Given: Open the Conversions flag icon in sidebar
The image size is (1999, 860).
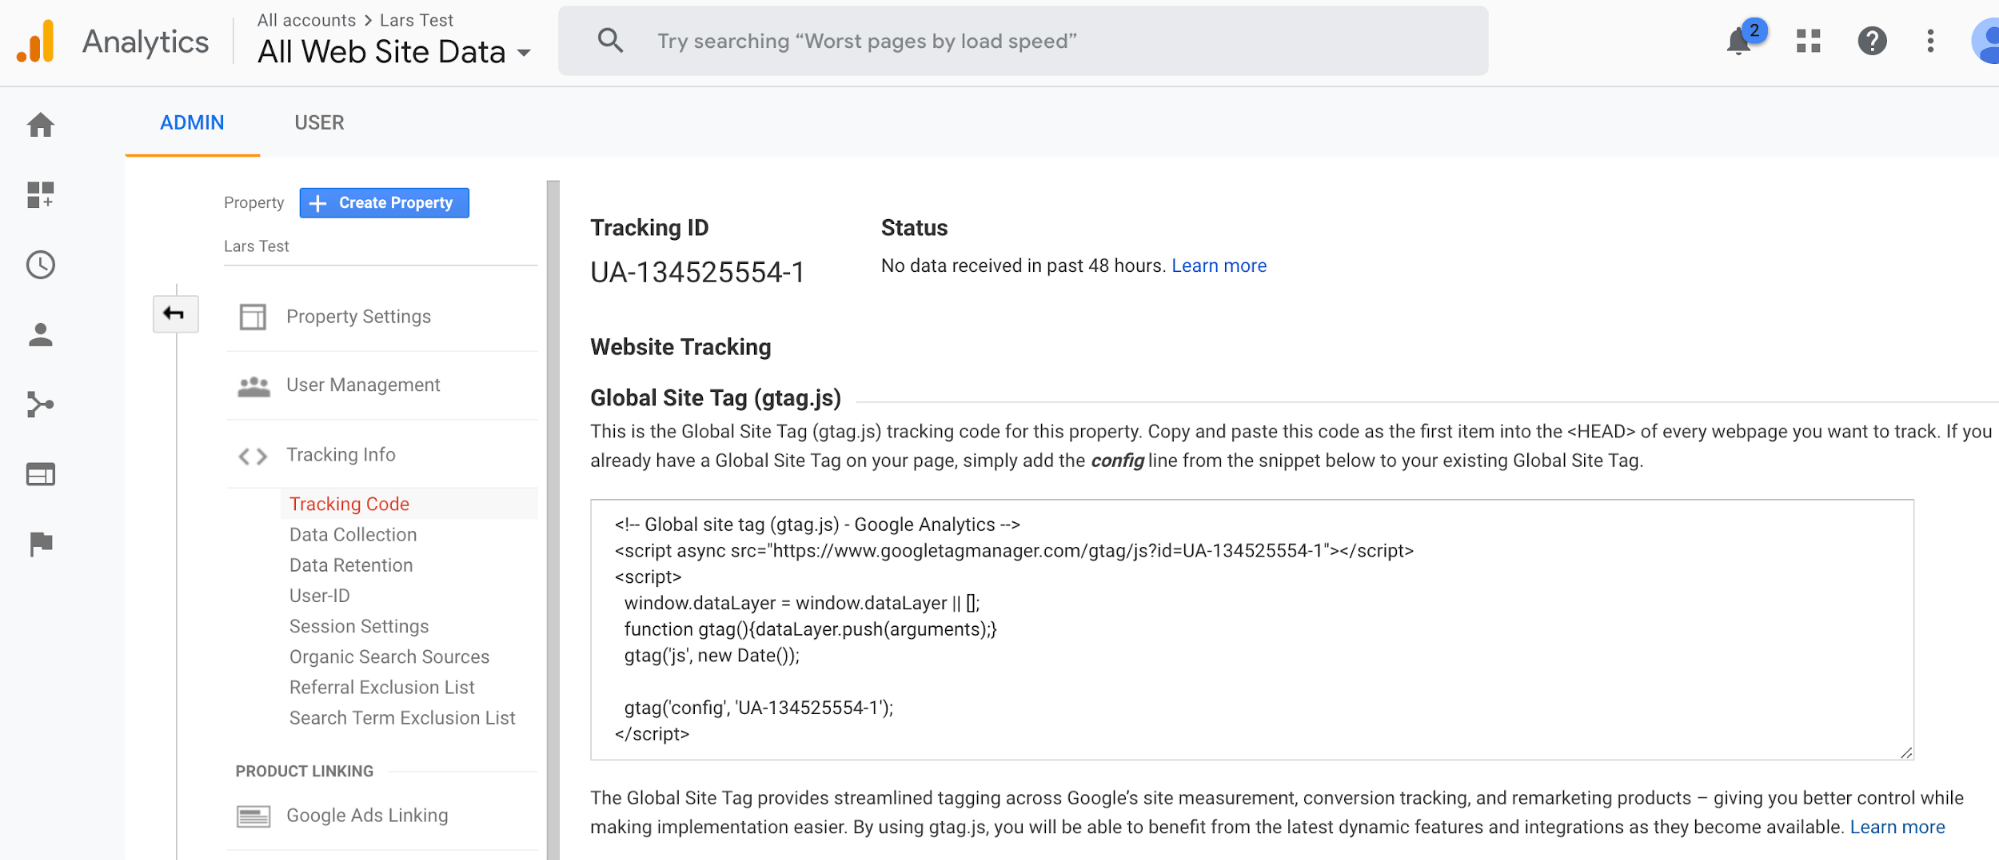Looking at the screenshot, I should [x=40, y=544].
